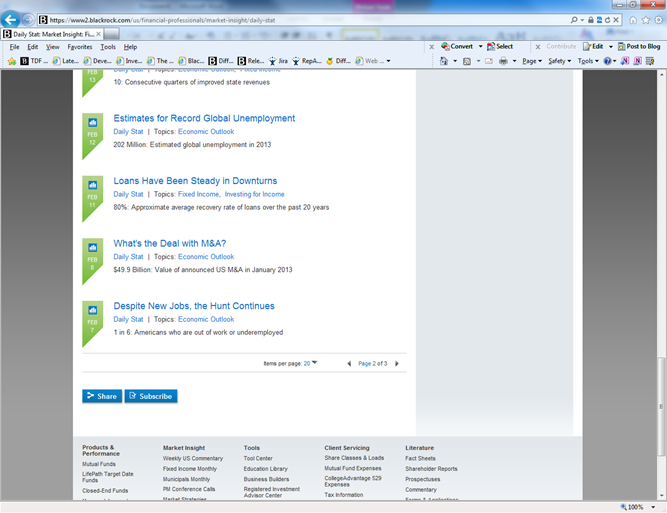Viewport: 667px width, 513px height.
Task: Open the Edit menu in menu bar
Action: [33, 47]
